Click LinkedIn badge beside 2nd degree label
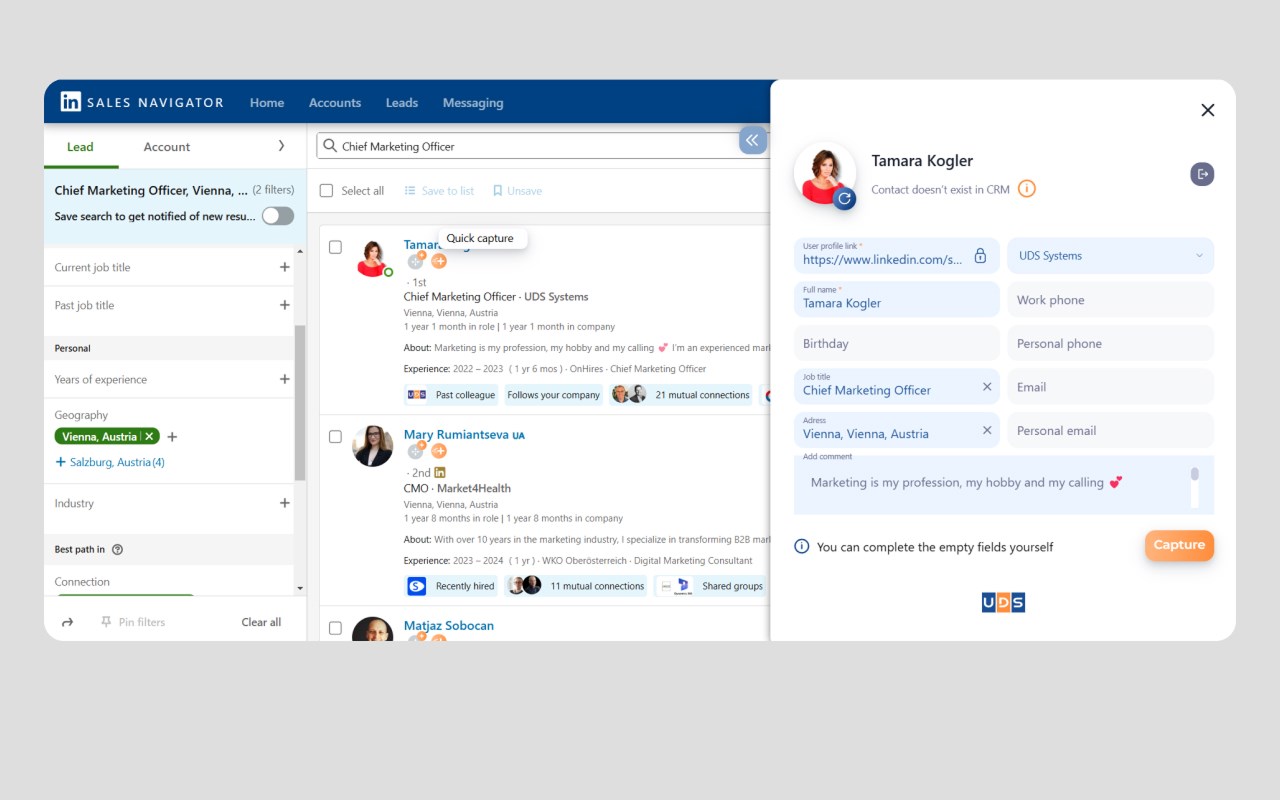 pos(440,472)
